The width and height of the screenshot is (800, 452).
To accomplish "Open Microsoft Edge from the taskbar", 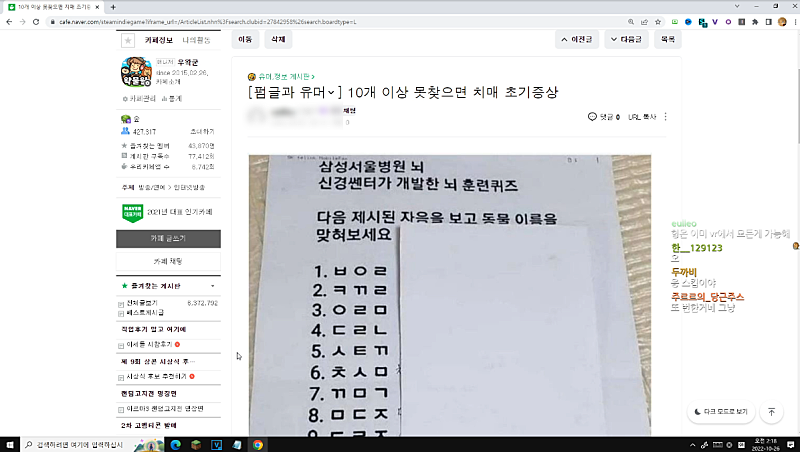I will click(x=176, y=445).
